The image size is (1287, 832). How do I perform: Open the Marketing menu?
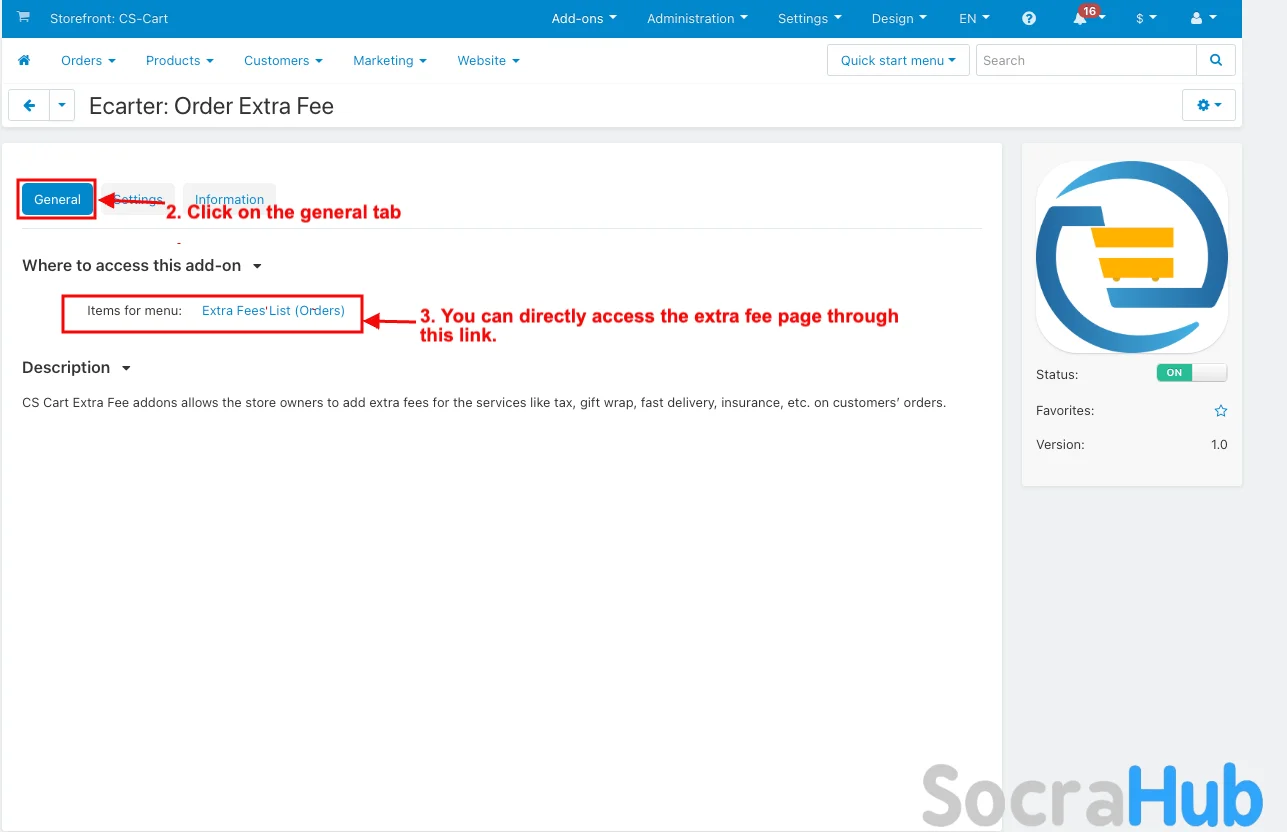[x=390, y=60]
